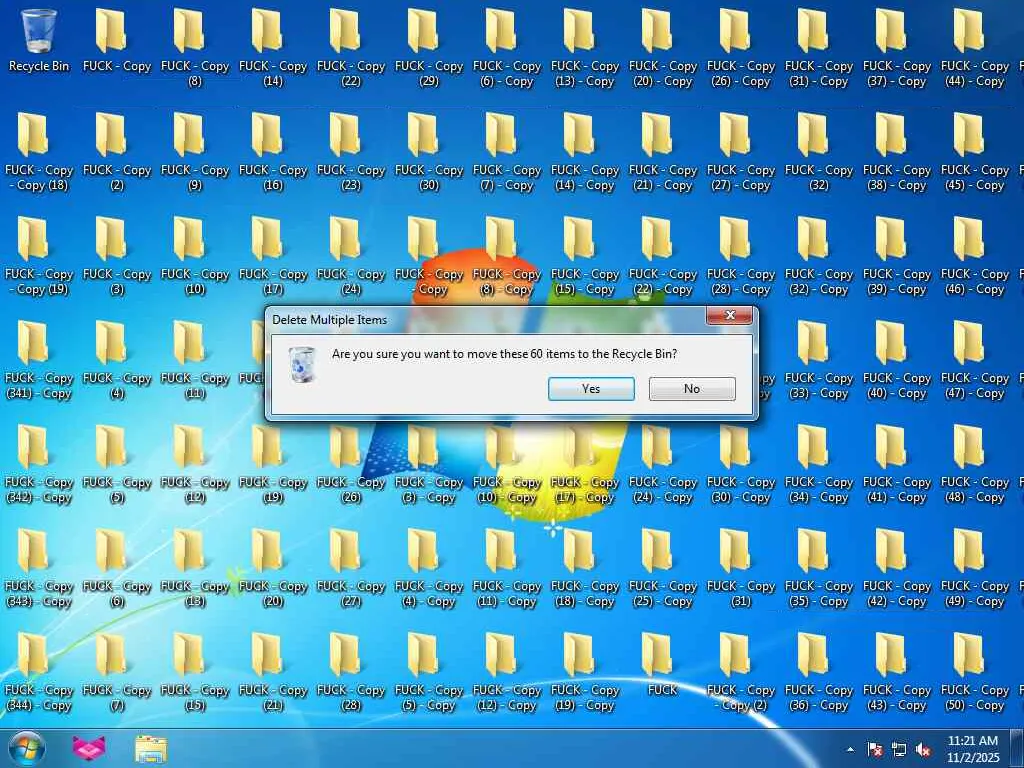Select folder "FUCK - Copy (343) - Copy"
Viewport: 1024px width, 768px height.
39,568
